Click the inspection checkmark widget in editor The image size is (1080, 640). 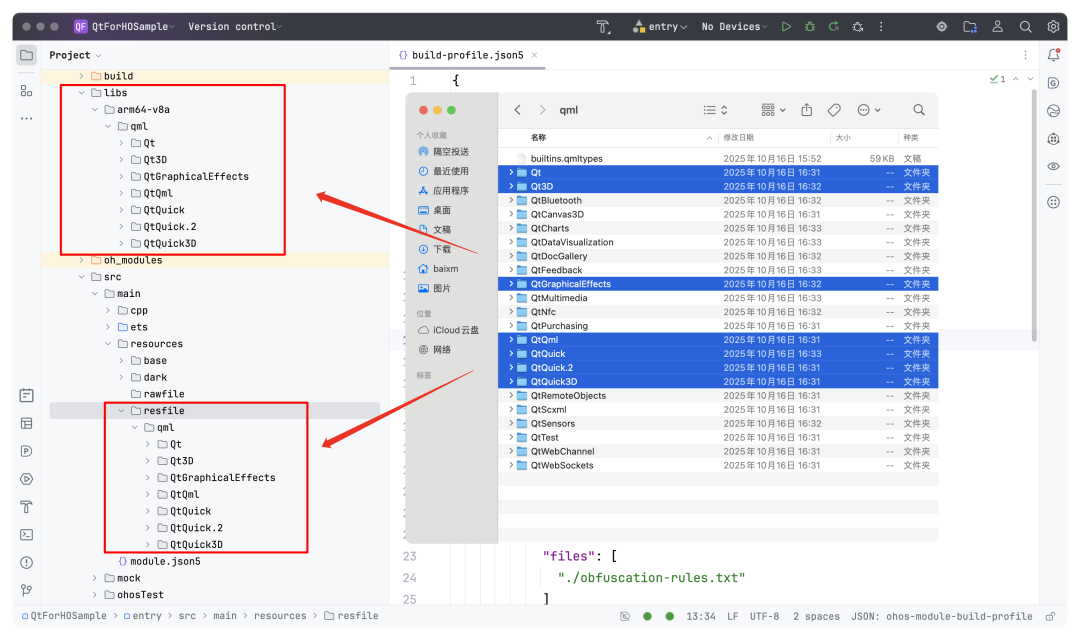(997, 79)
